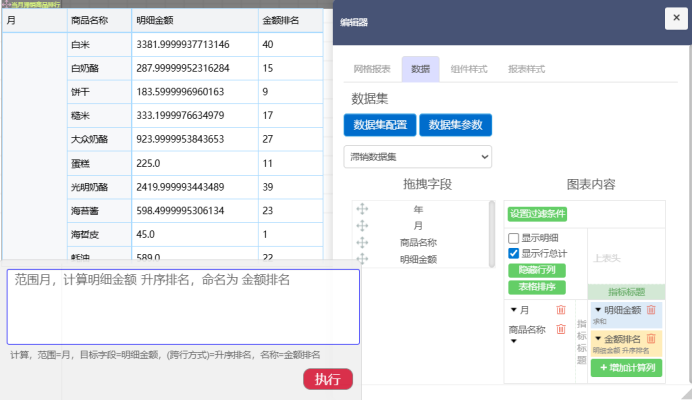
Task: Click the 月 field in the drag list
Action: [x=418, y=226]
